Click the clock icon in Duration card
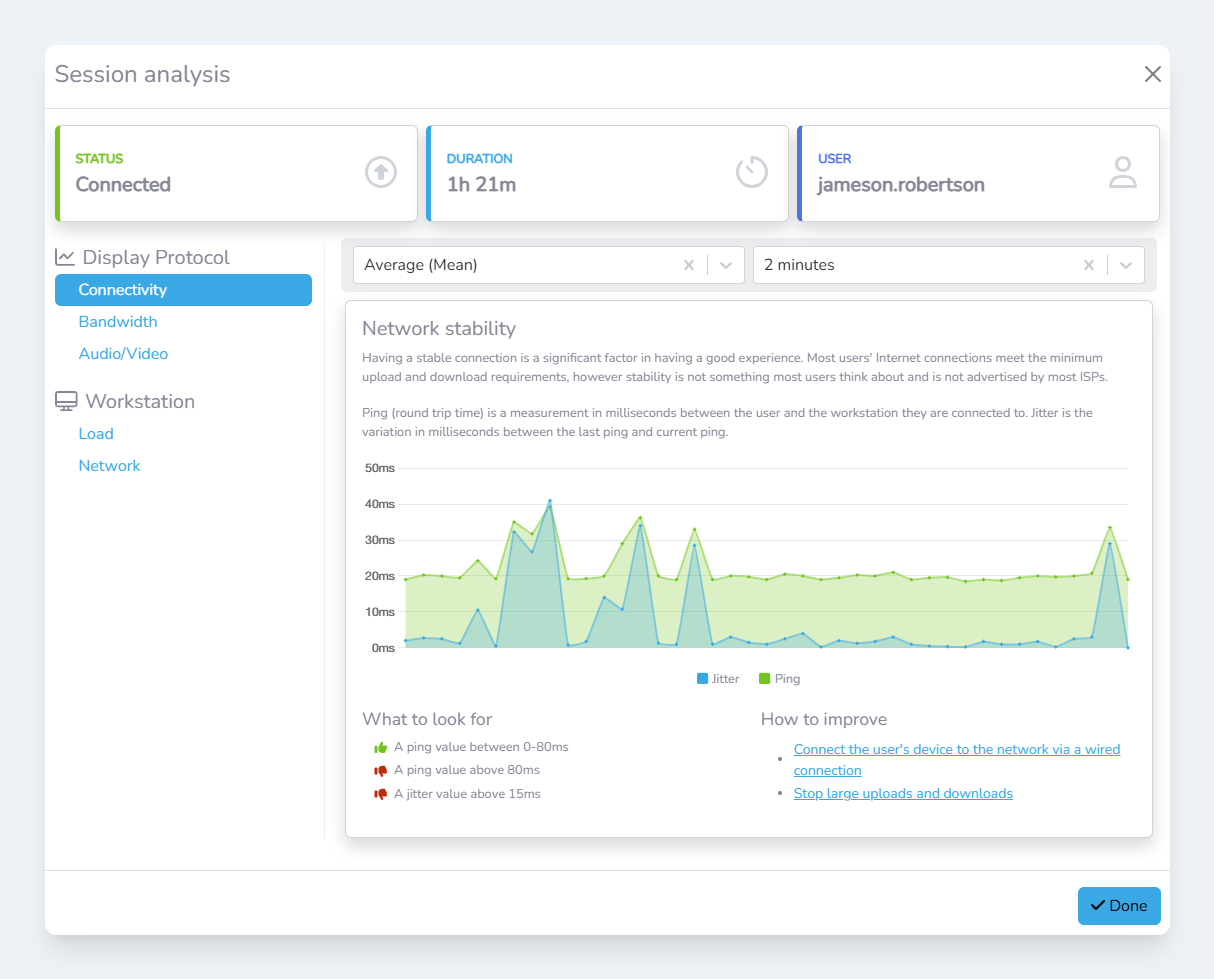1214x979 pixels. click(x=751, y=172)
